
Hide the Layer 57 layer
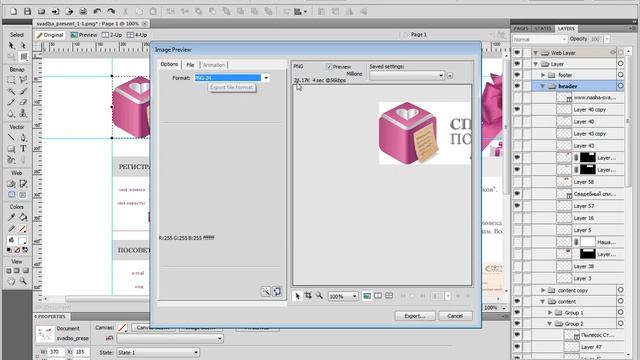(x=517, y=206)
